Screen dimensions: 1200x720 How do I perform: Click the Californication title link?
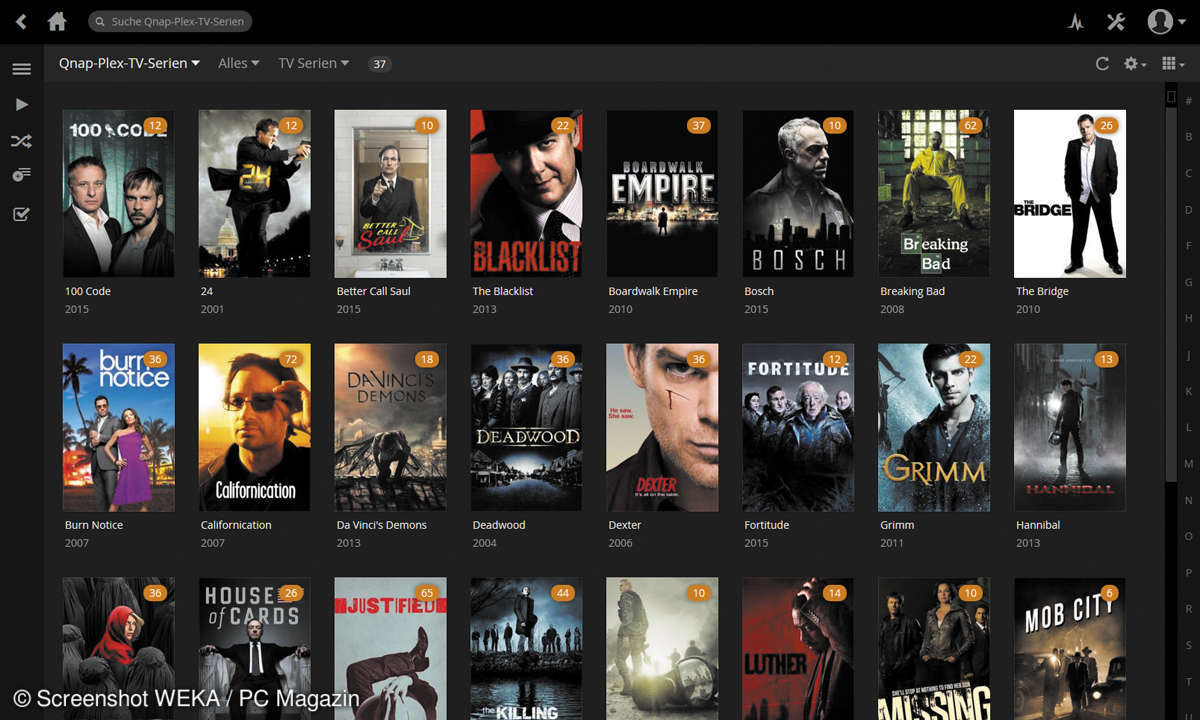pos(236,525)
